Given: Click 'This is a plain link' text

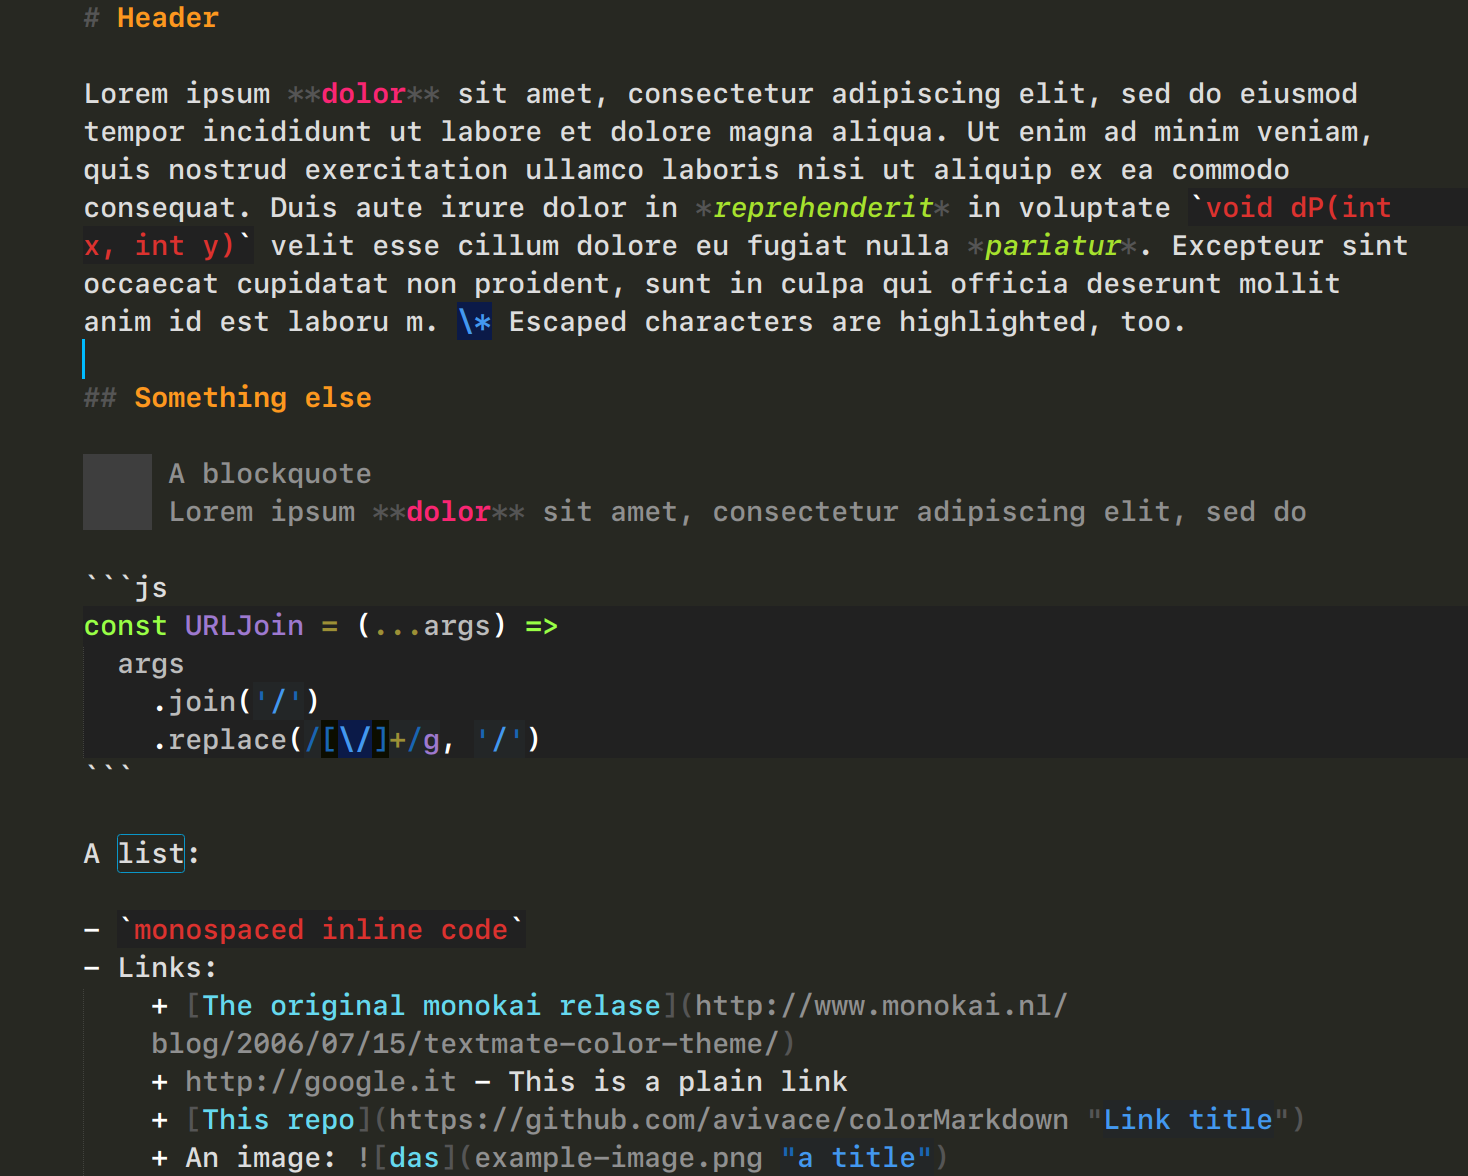Looking at the screenshot, I should coord(678,1082).
